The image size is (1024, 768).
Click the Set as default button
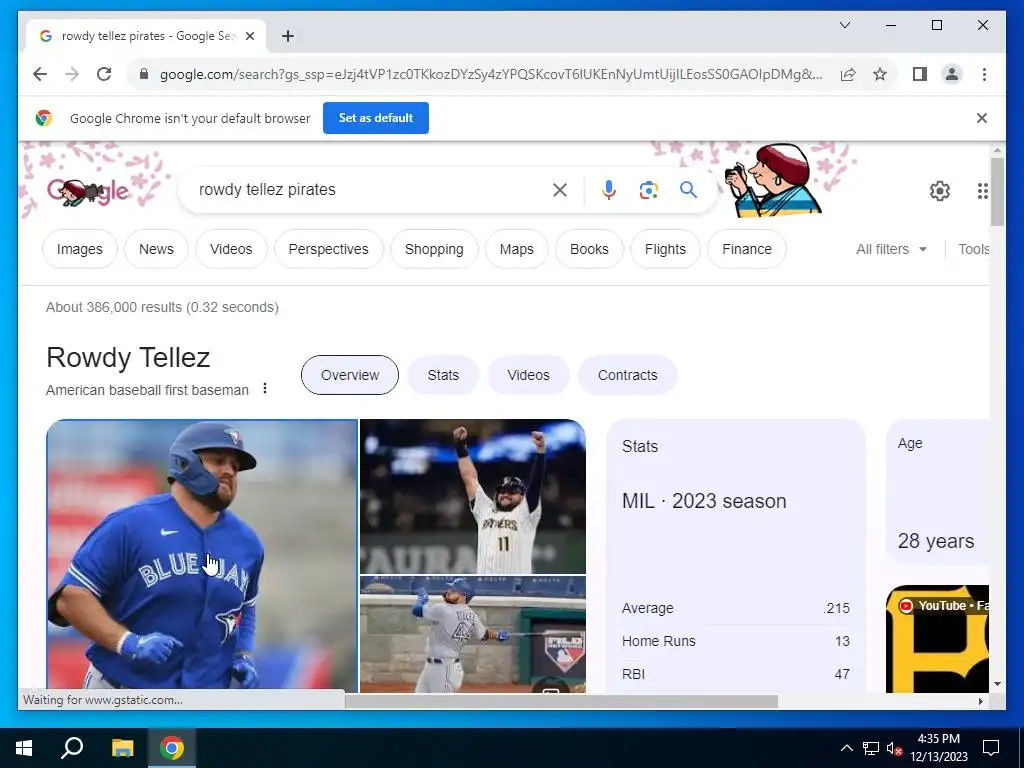(376, 118)
